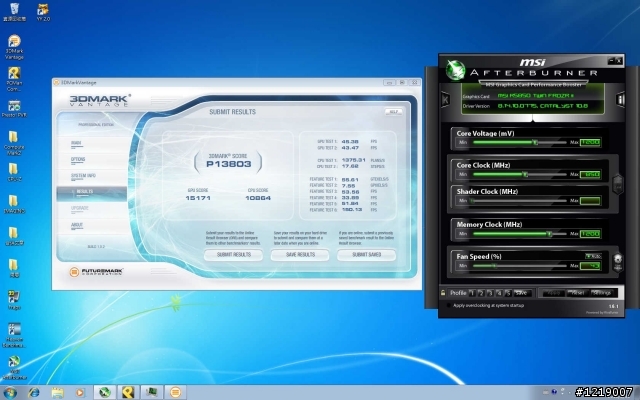Open the user-defined fan control button
The width and height of the screenshot is (640, 400).
pyautogui.click(x=618, y=262)
